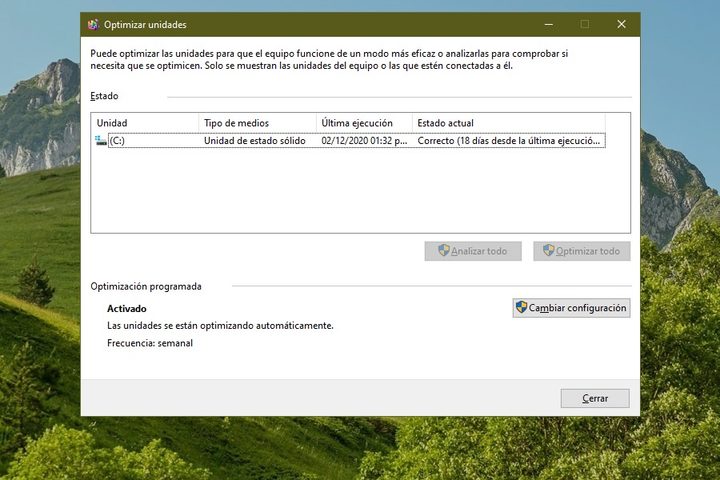The width and height of the screenshot is (720, 480).
Task: Select the (C:) drive icon in the list
Action: pos(101,141)
